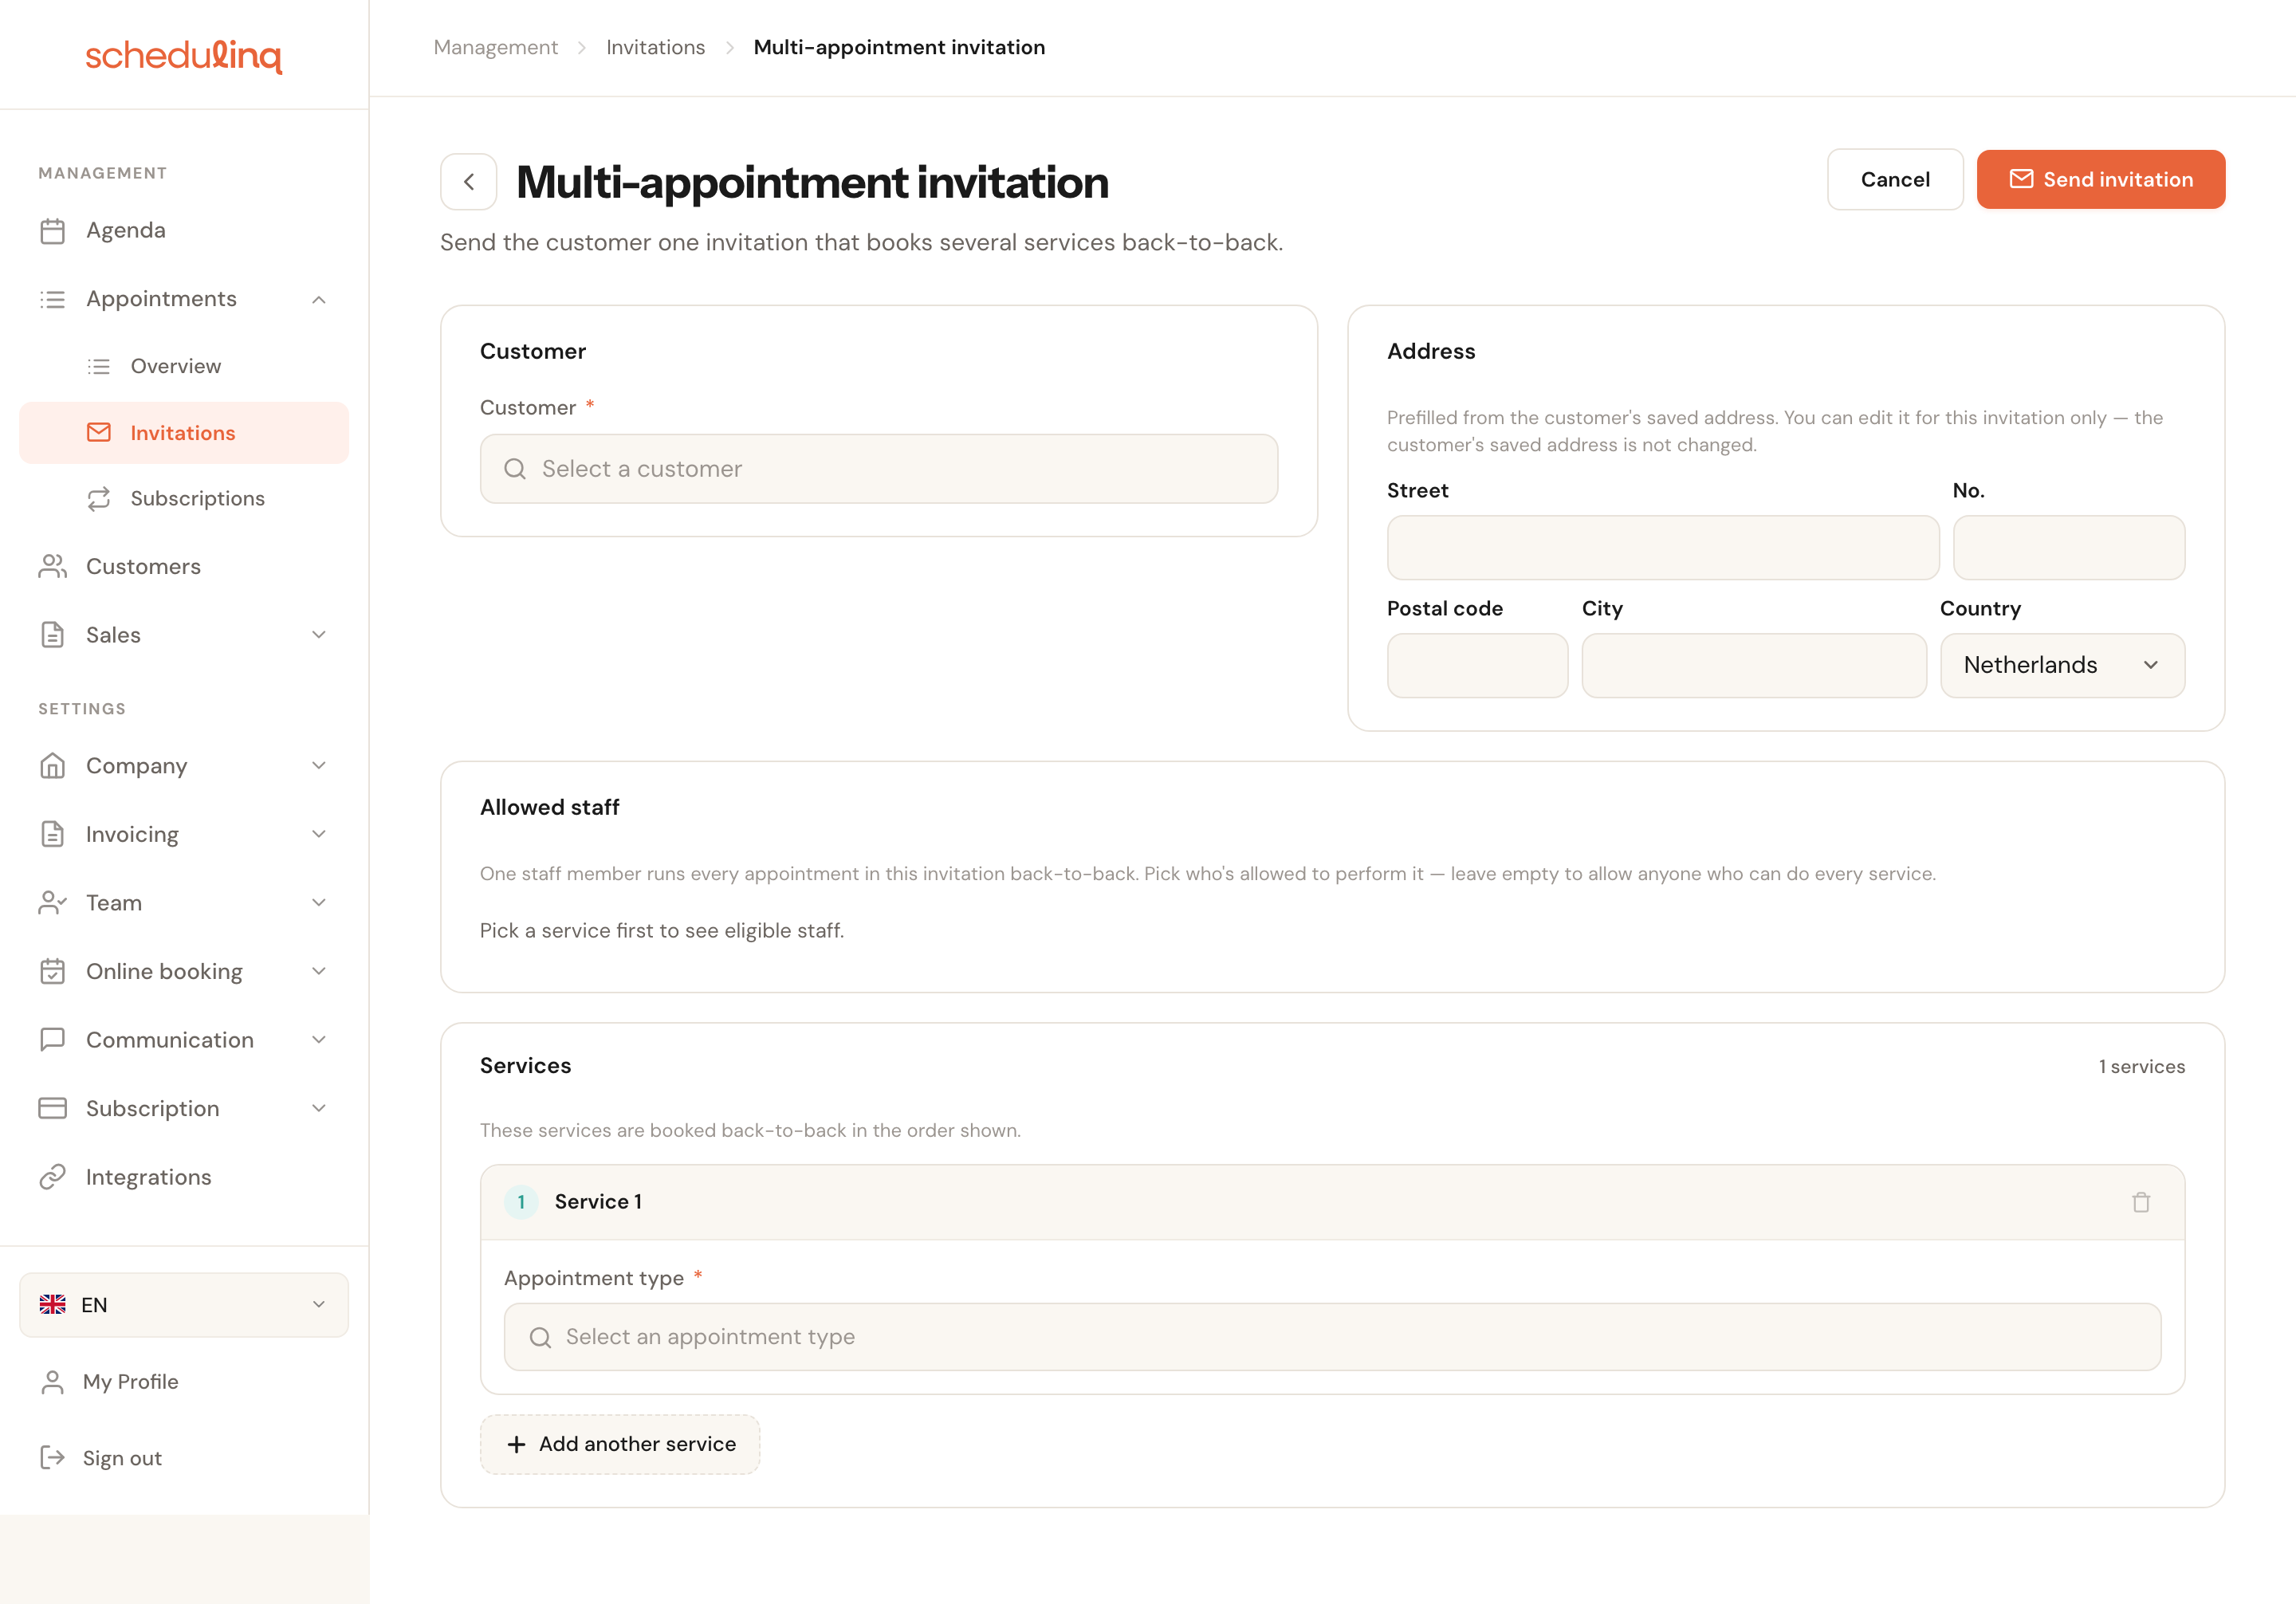This screenshot has width=2296, height=1604.
Task: Click the Subscription credit card icon
Action: tap(52, 1108)
